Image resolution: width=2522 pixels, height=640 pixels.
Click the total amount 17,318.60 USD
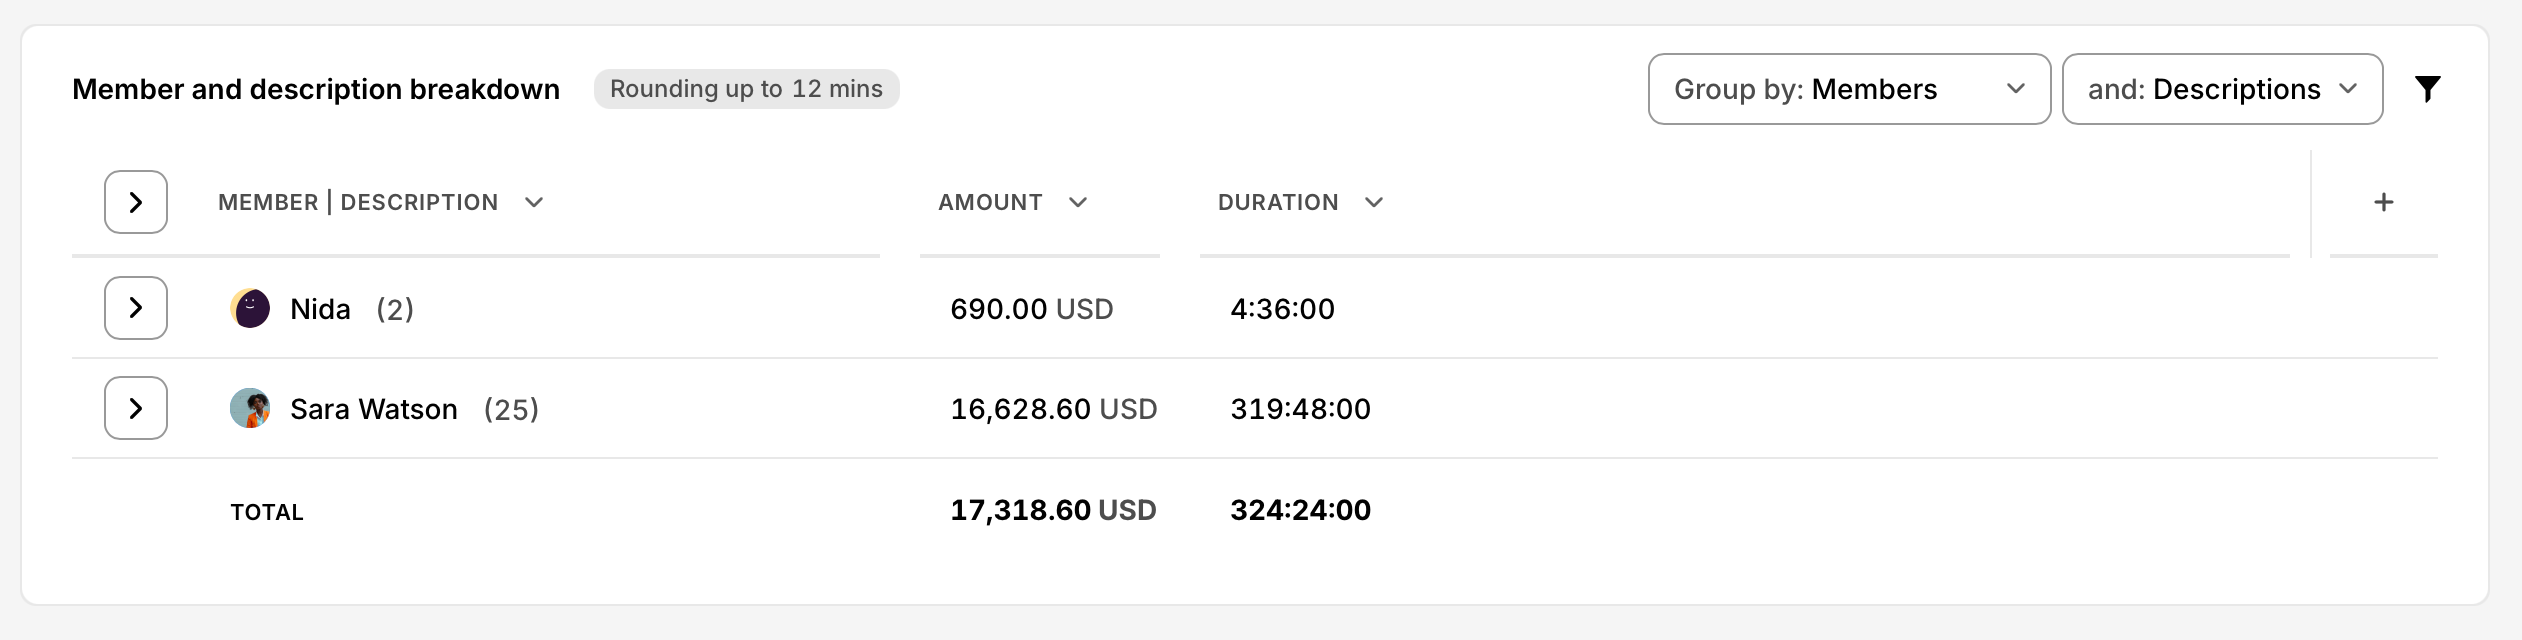1052,510
